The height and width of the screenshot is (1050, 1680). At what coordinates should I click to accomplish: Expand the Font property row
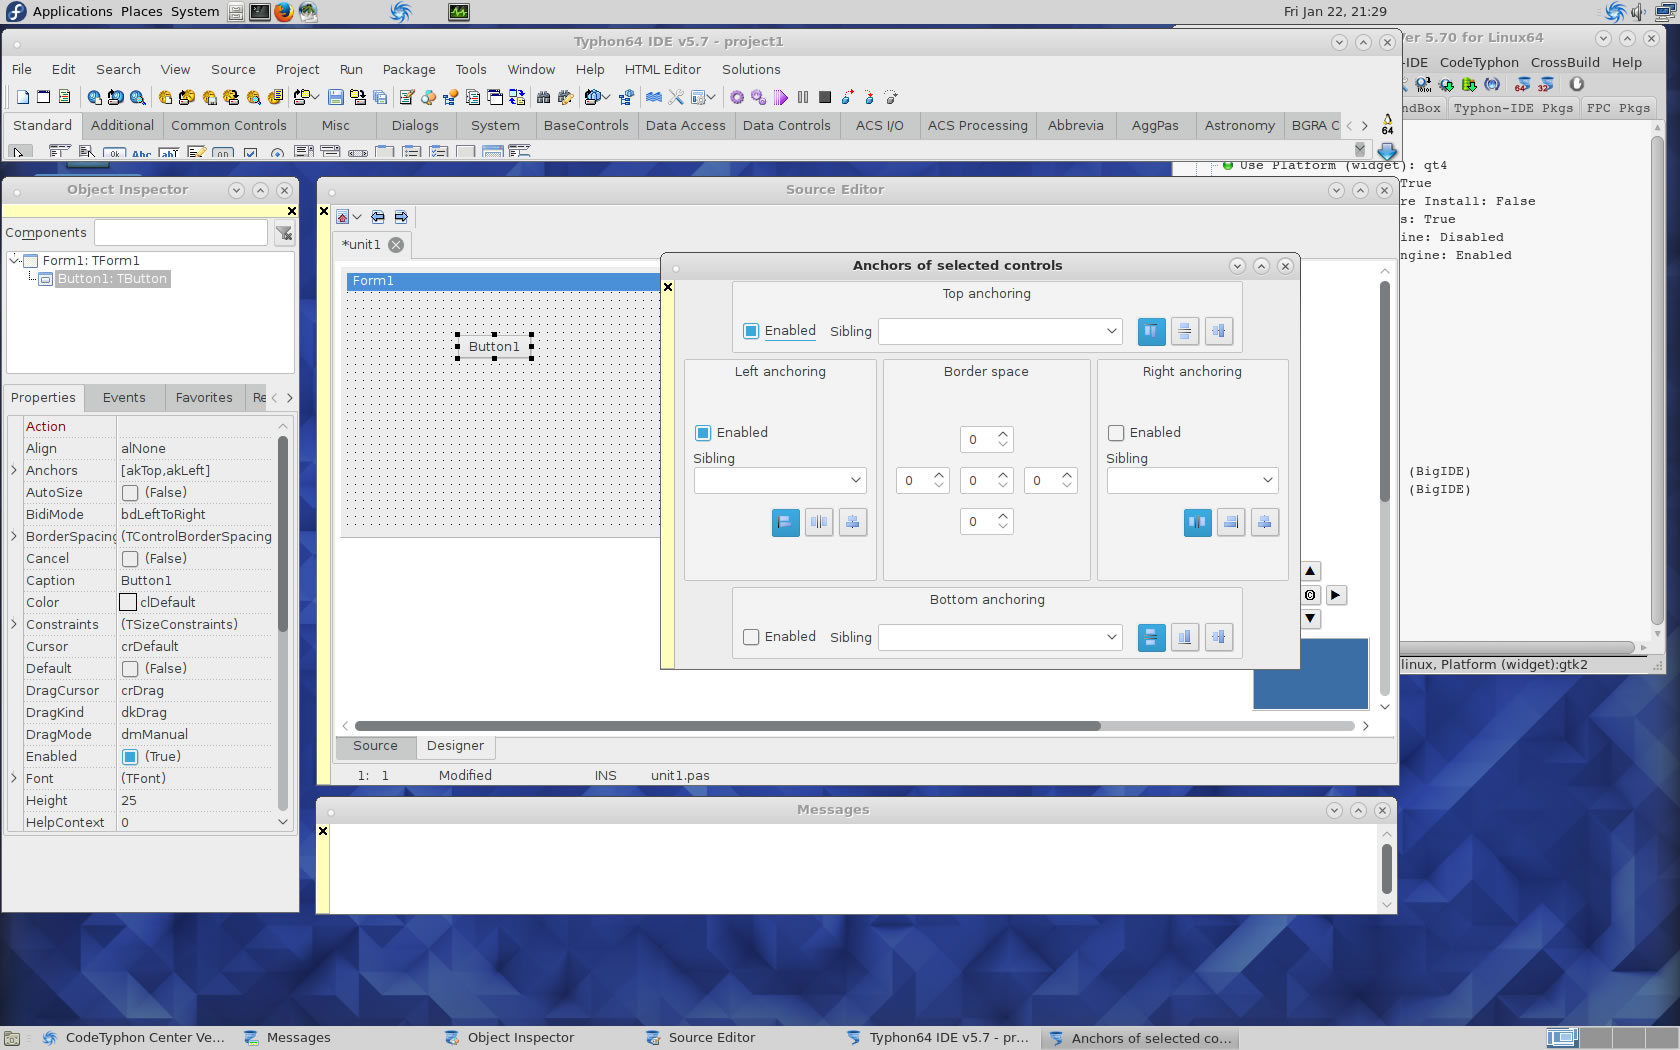pos(14,778)
